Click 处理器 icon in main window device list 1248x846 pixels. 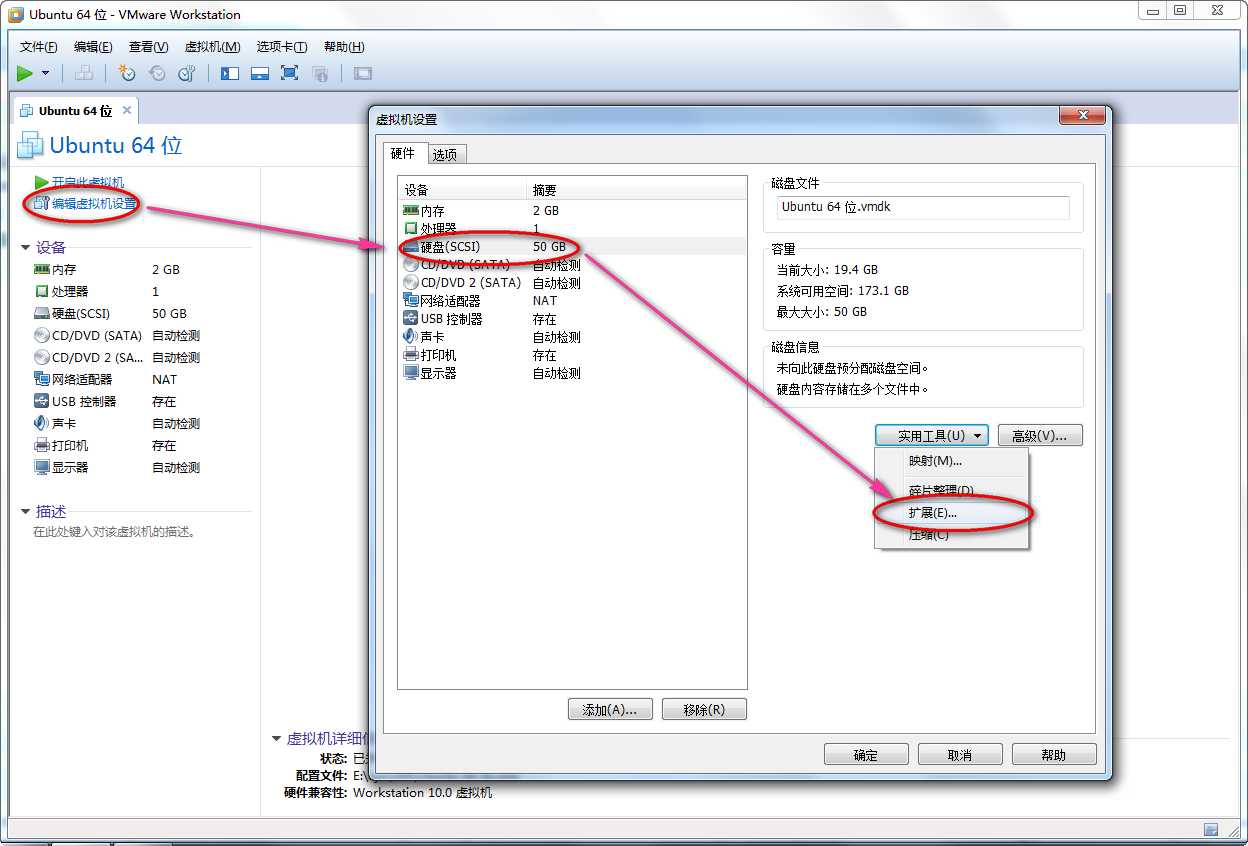click(x=42, y=292)
